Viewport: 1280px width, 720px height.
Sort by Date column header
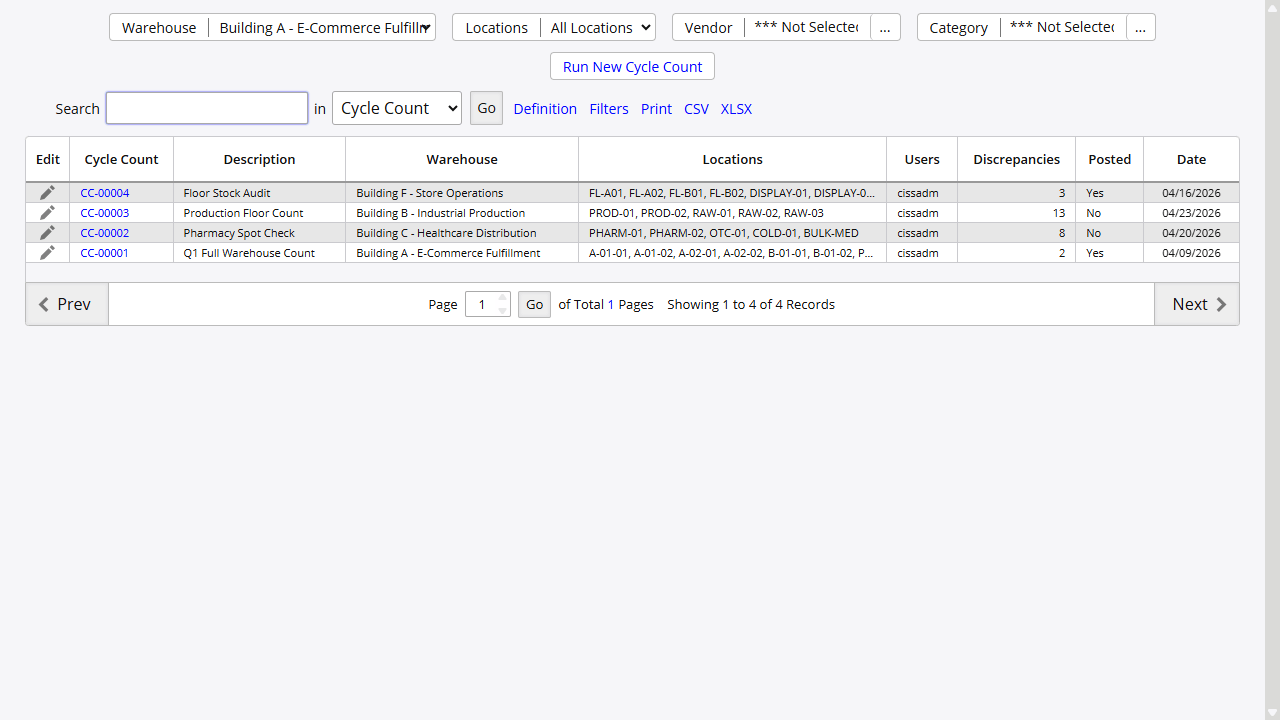click(1191, 159)
